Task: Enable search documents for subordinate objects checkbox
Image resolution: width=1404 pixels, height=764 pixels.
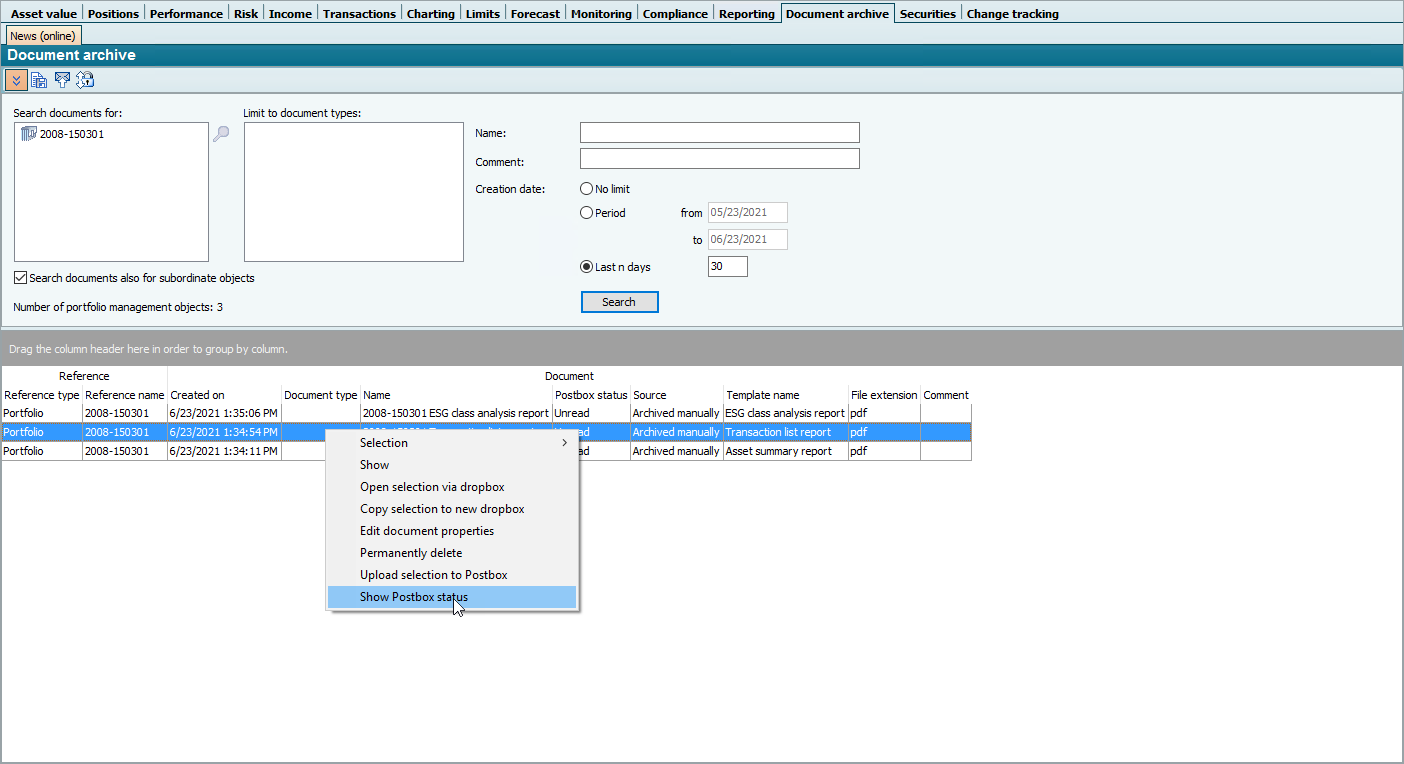Action: [21, 278]
